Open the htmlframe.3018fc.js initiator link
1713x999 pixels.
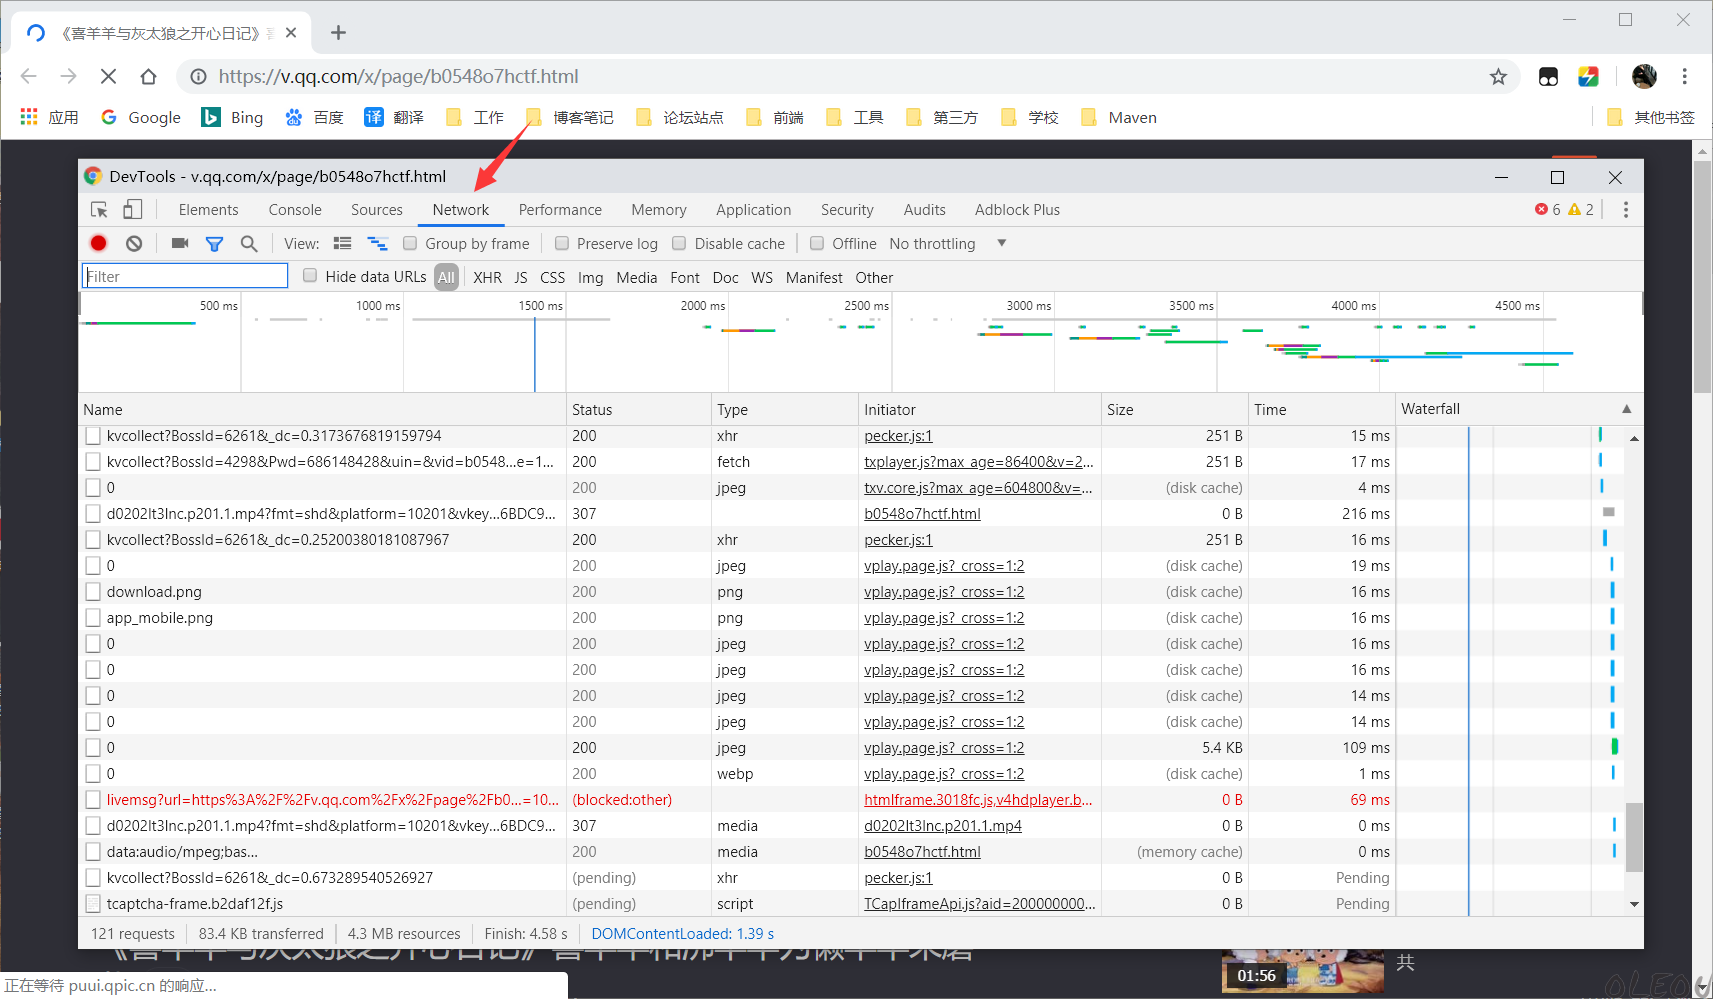pyautogui.click(x=978, y=800)
